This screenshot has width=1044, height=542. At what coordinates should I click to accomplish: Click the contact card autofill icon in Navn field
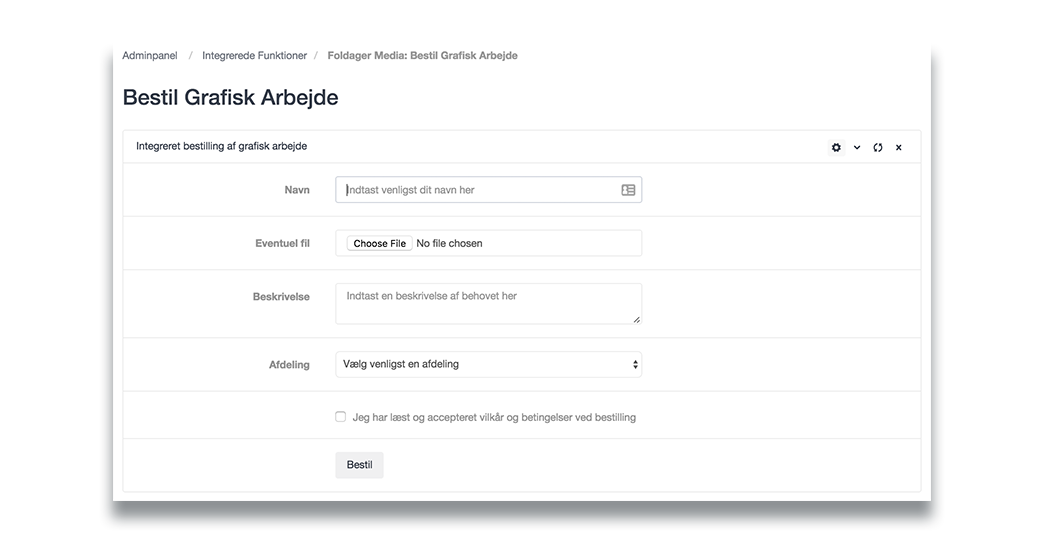point(628,190)
